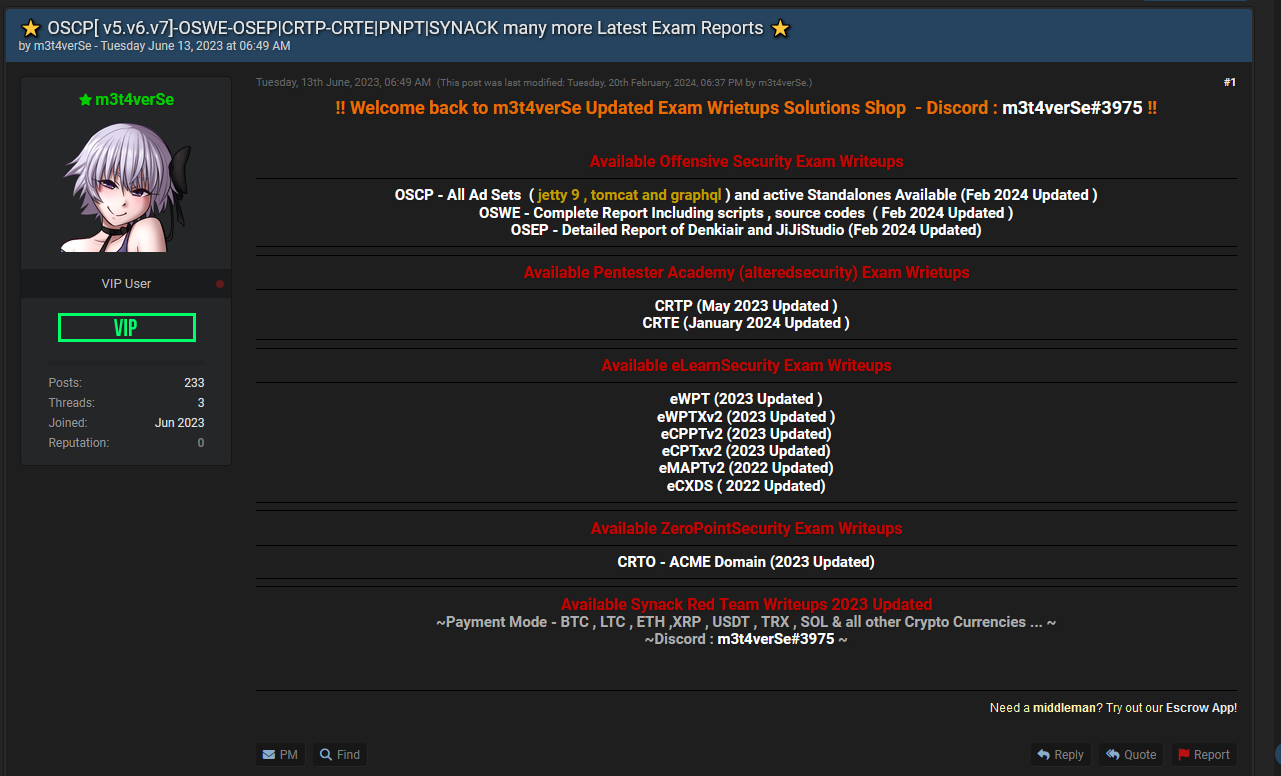The image size is (1281, 776).
Task: Click 'Available Synack Red Team Writeups' heading
Action: (746, 604)
